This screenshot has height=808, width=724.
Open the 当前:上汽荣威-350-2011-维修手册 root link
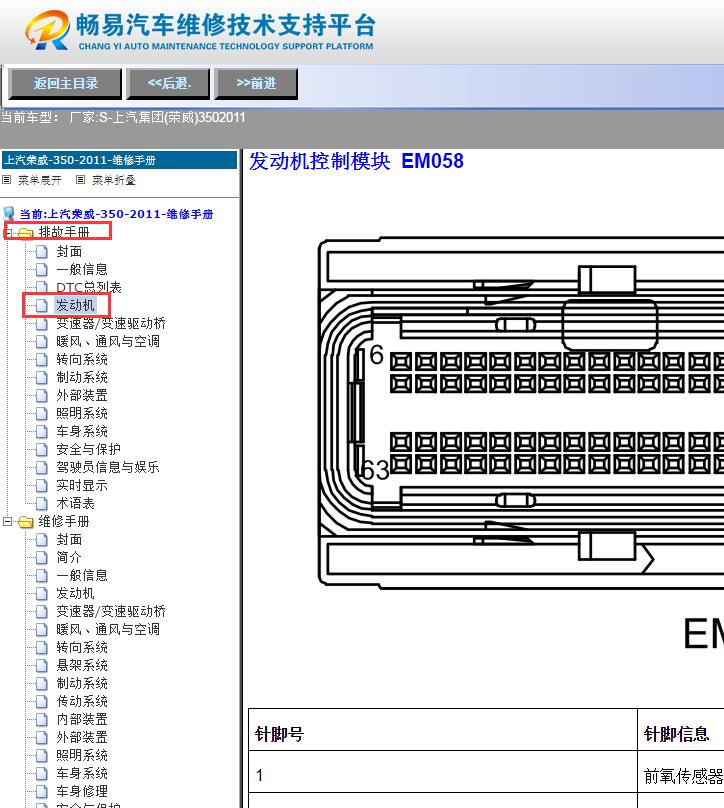pyautogui.click(x=116, y=214)
